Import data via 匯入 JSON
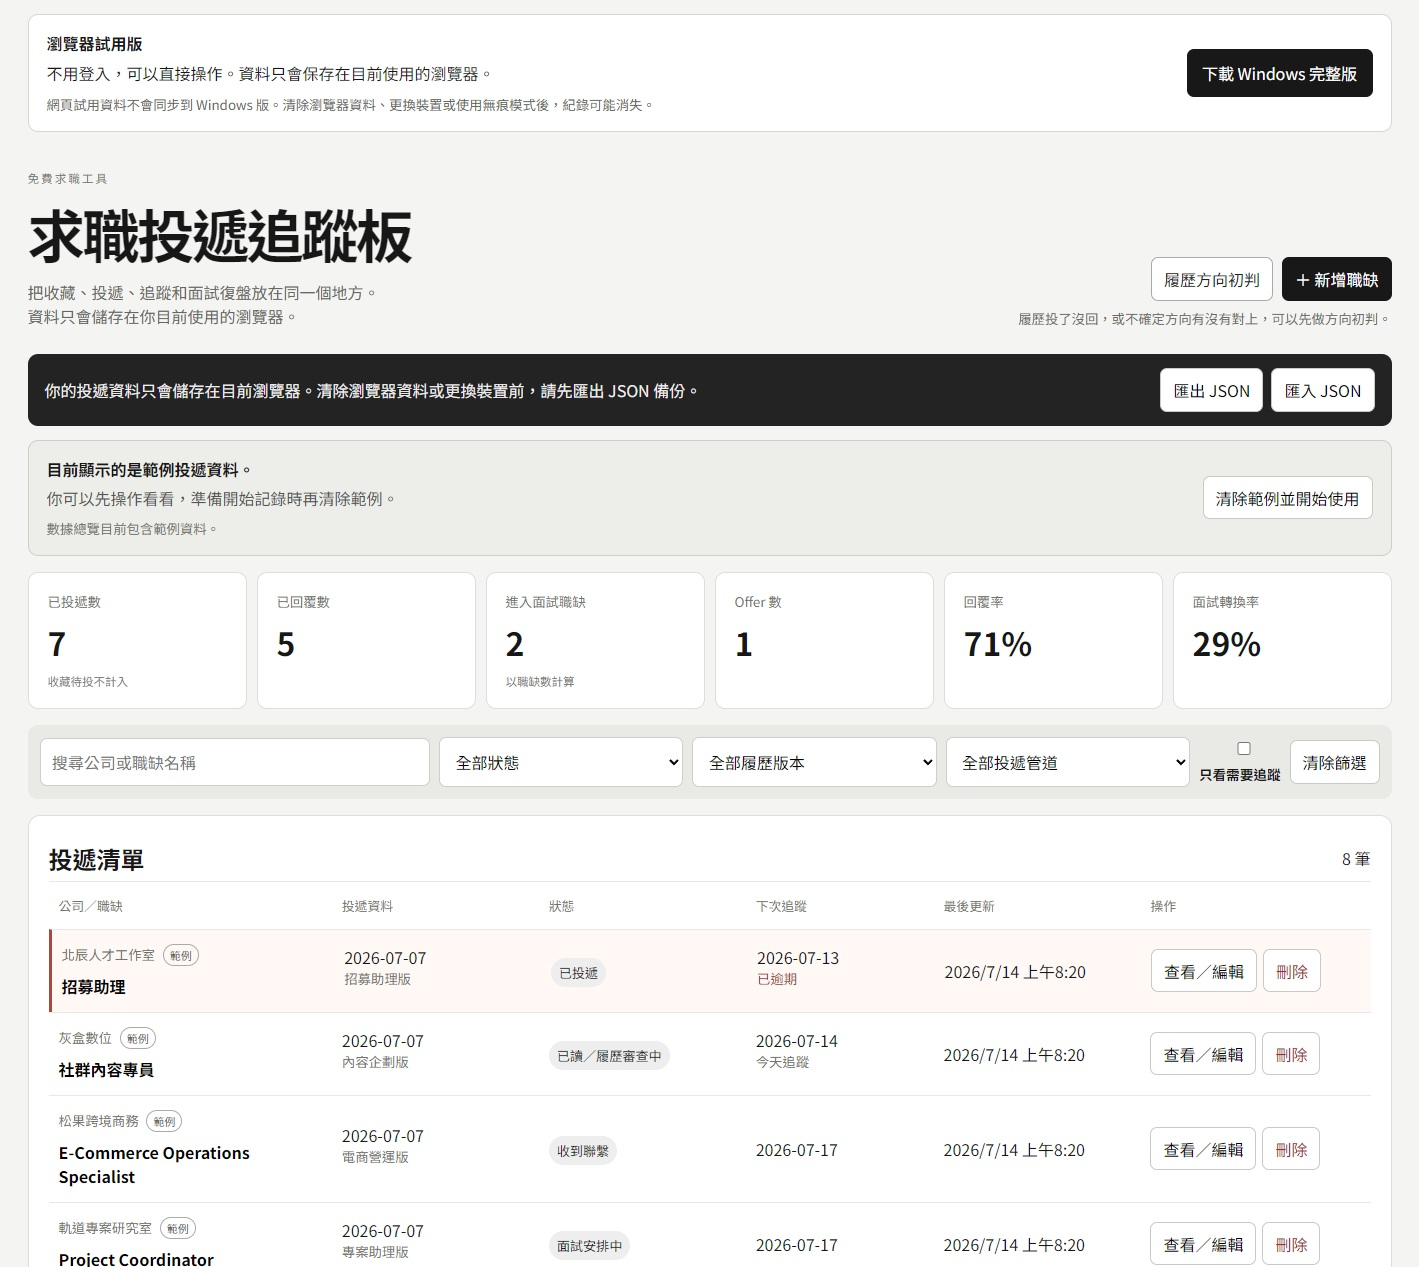This screenshot has height=1267, width=1419. coord(1323,391)
